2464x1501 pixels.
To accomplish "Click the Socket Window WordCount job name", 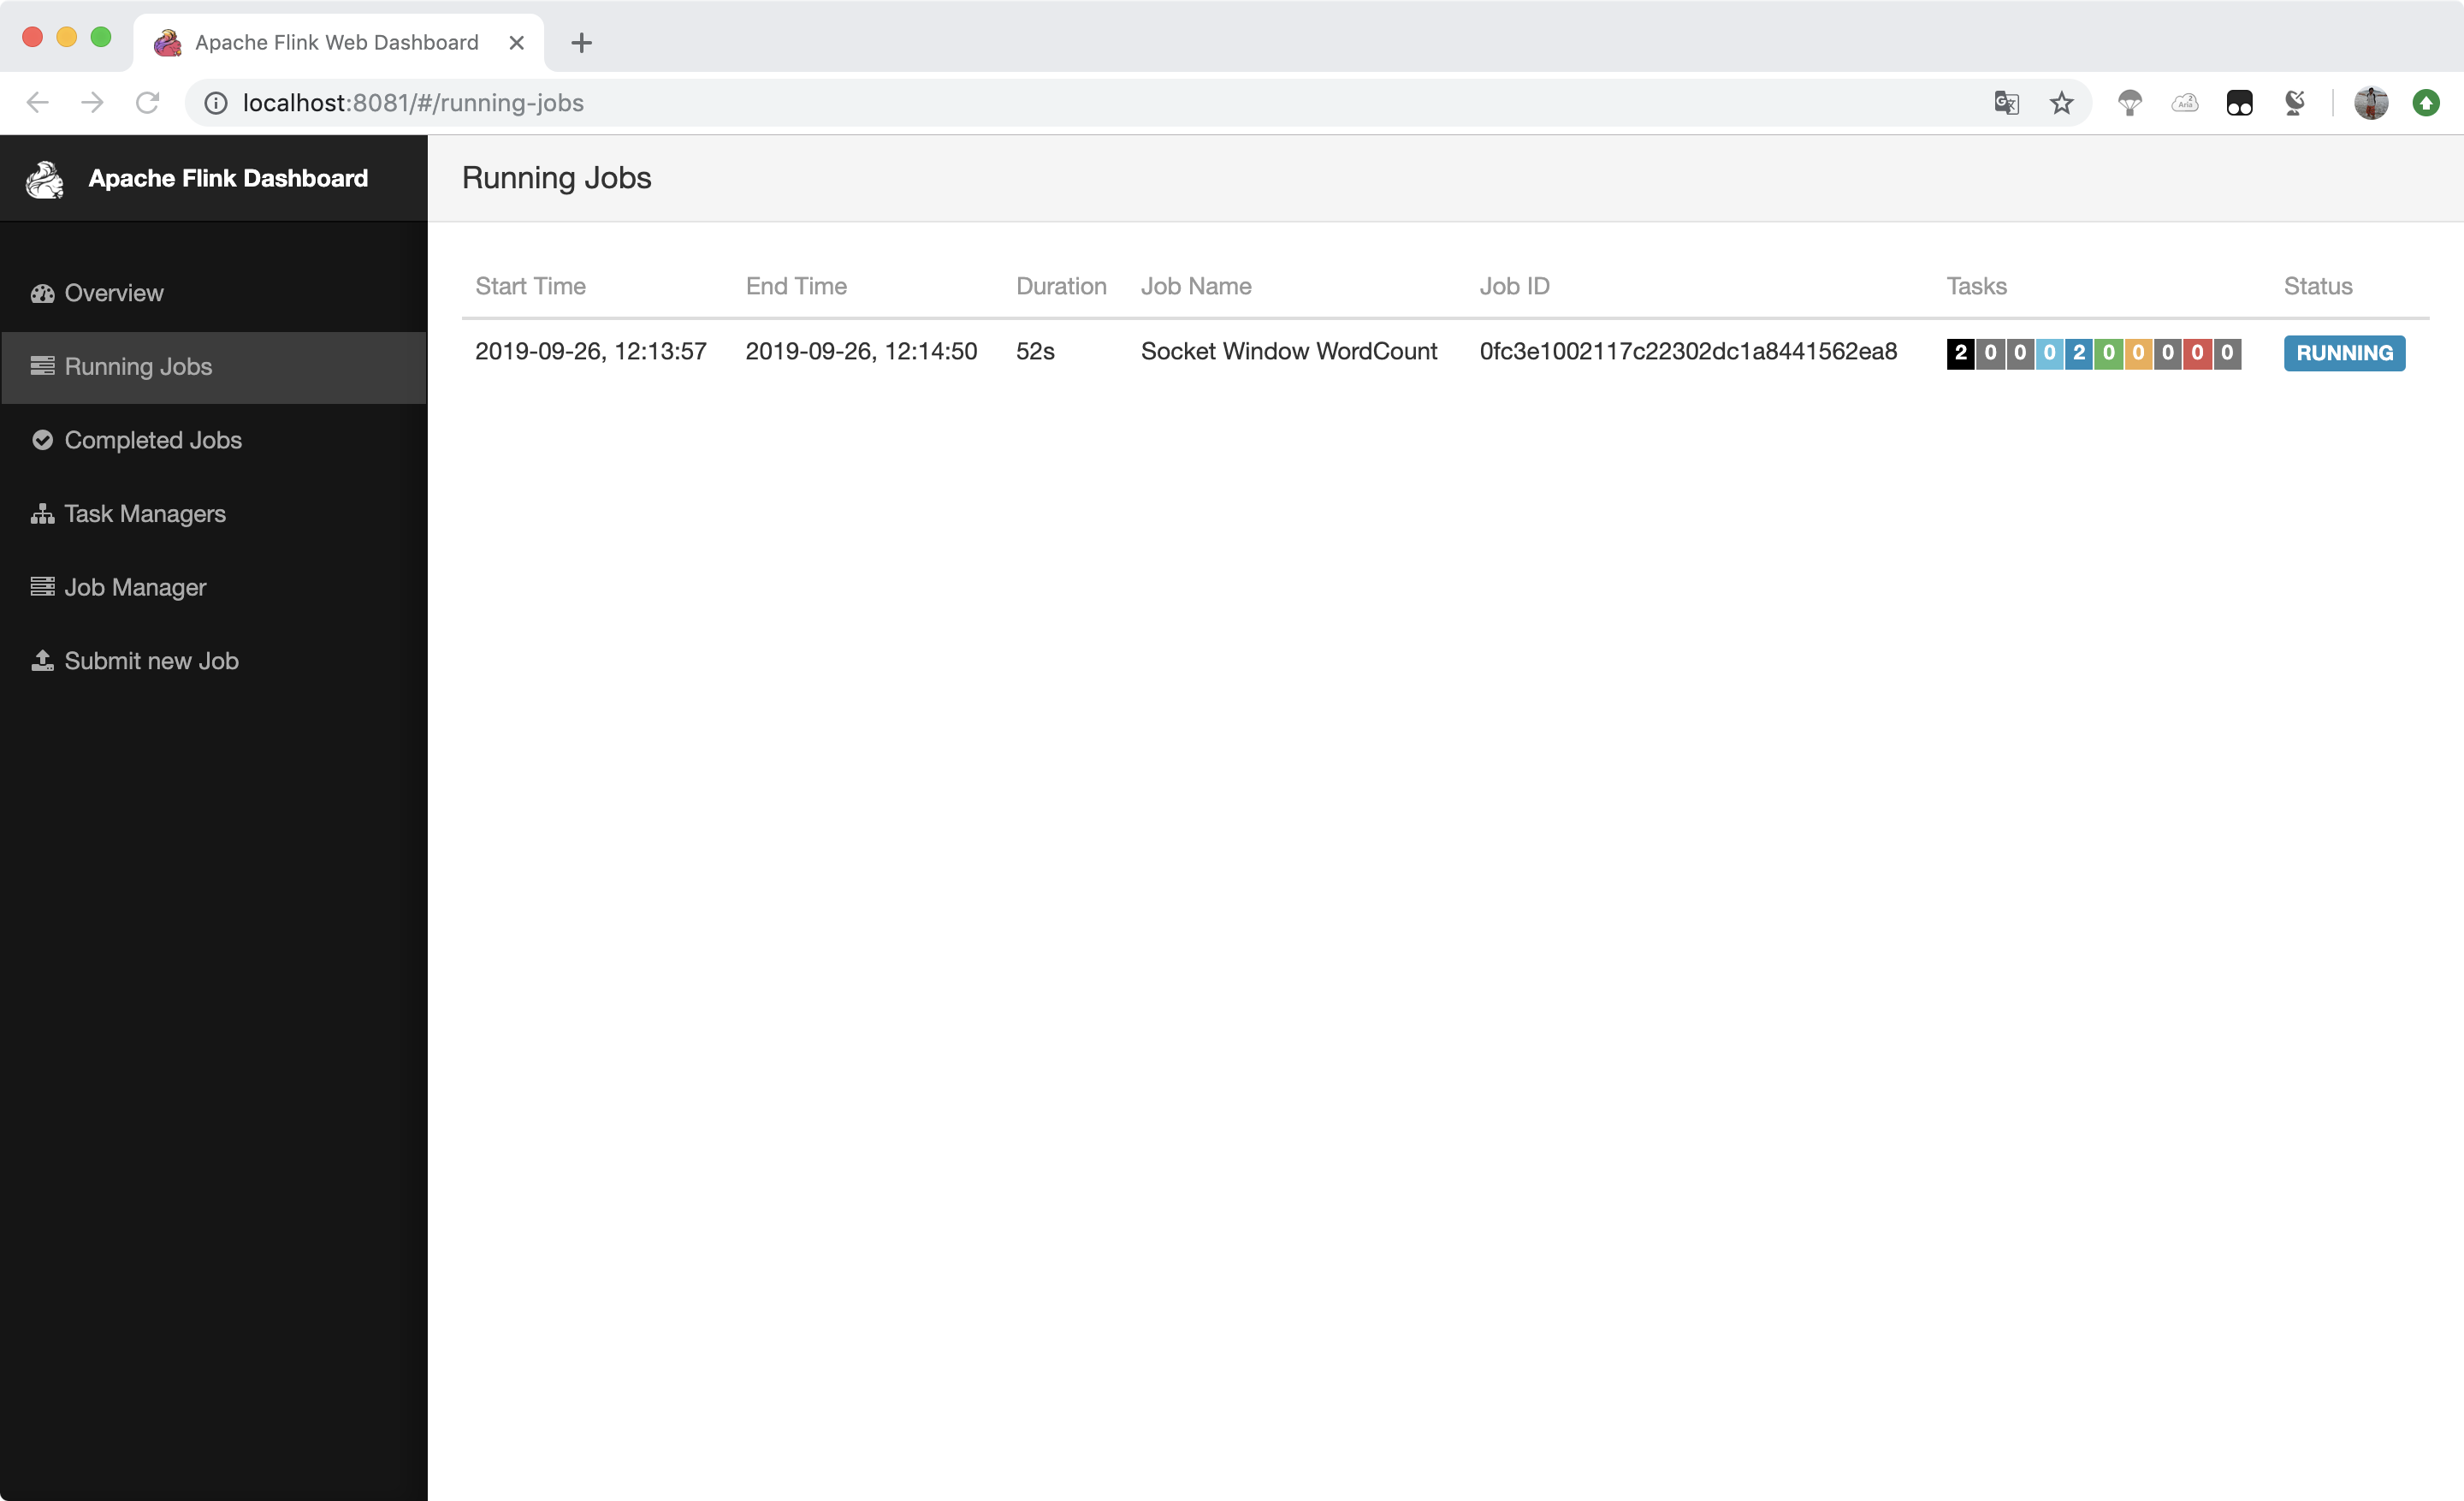I will 1288,350.
